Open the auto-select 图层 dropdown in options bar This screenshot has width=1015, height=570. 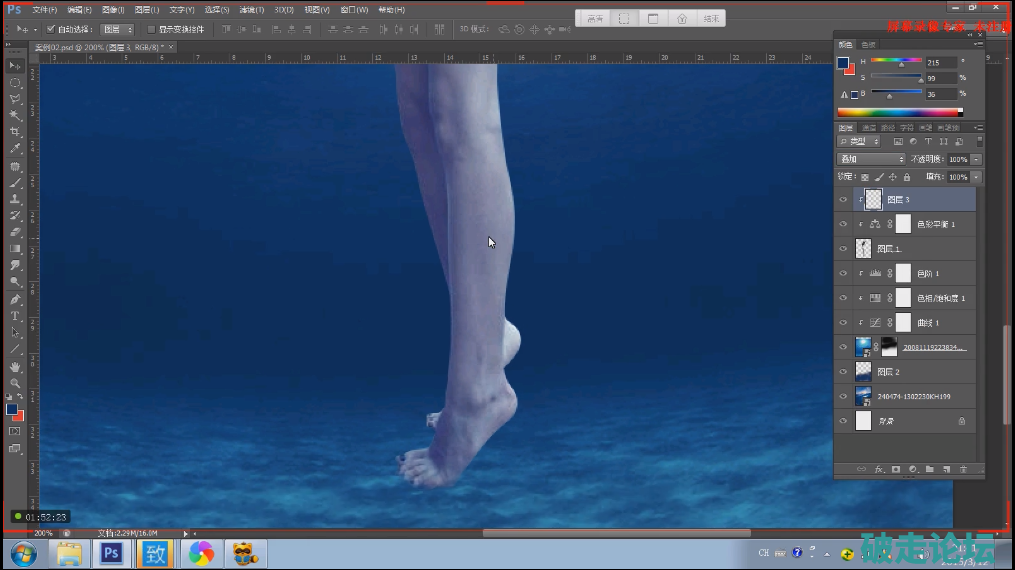tap(117, 29)
